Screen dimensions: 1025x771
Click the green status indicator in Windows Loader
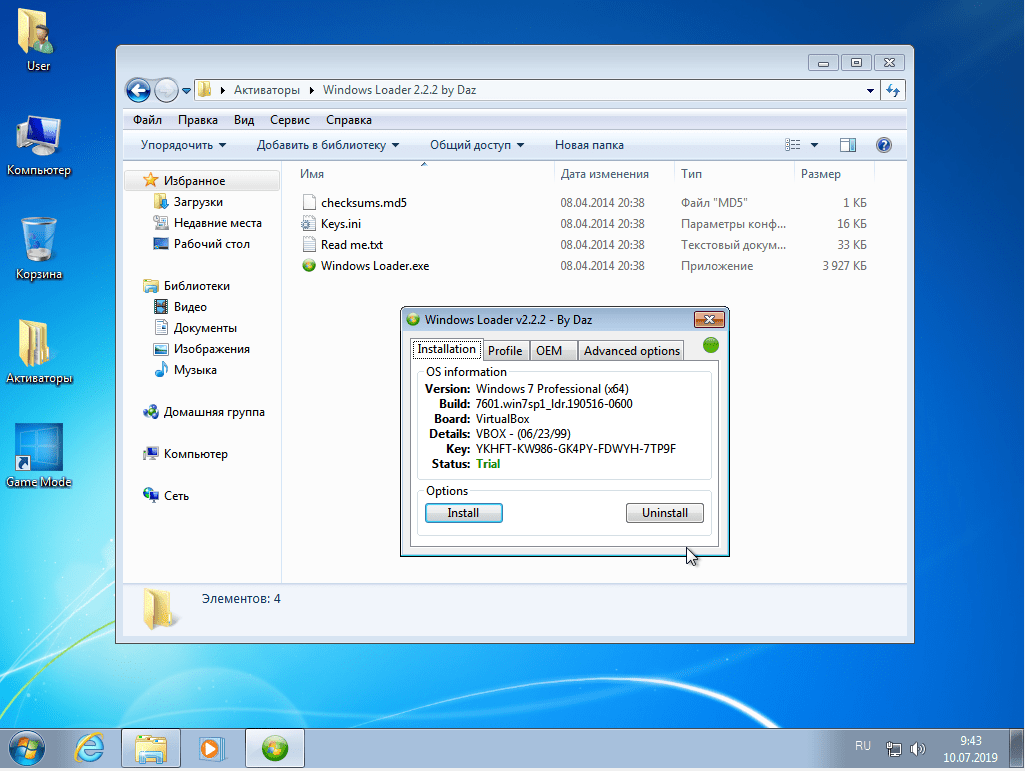click(x=709, y=344)
